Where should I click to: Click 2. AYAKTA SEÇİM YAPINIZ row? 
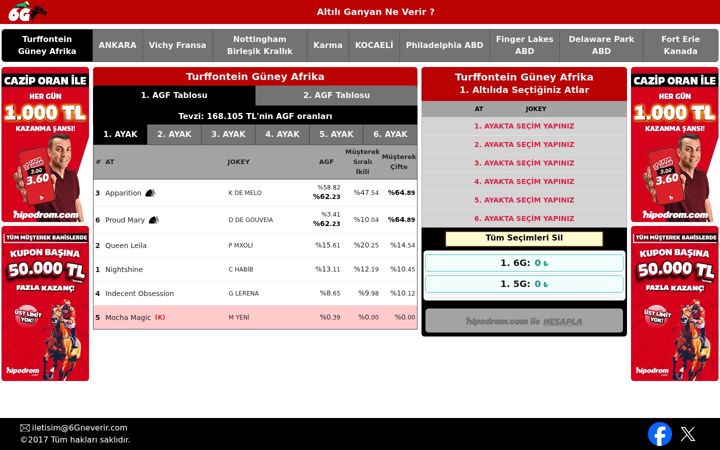524,145
